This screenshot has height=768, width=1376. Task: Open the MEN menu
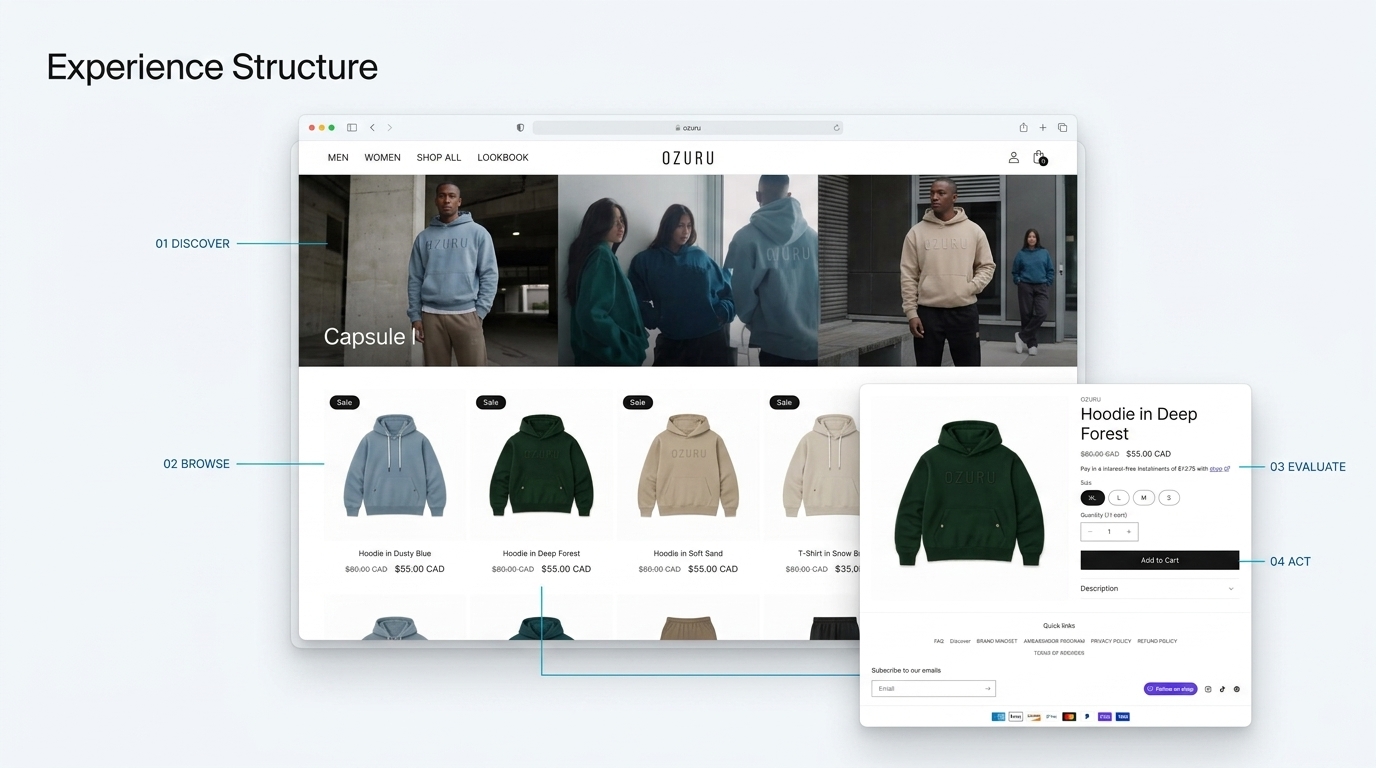point(338,158)
